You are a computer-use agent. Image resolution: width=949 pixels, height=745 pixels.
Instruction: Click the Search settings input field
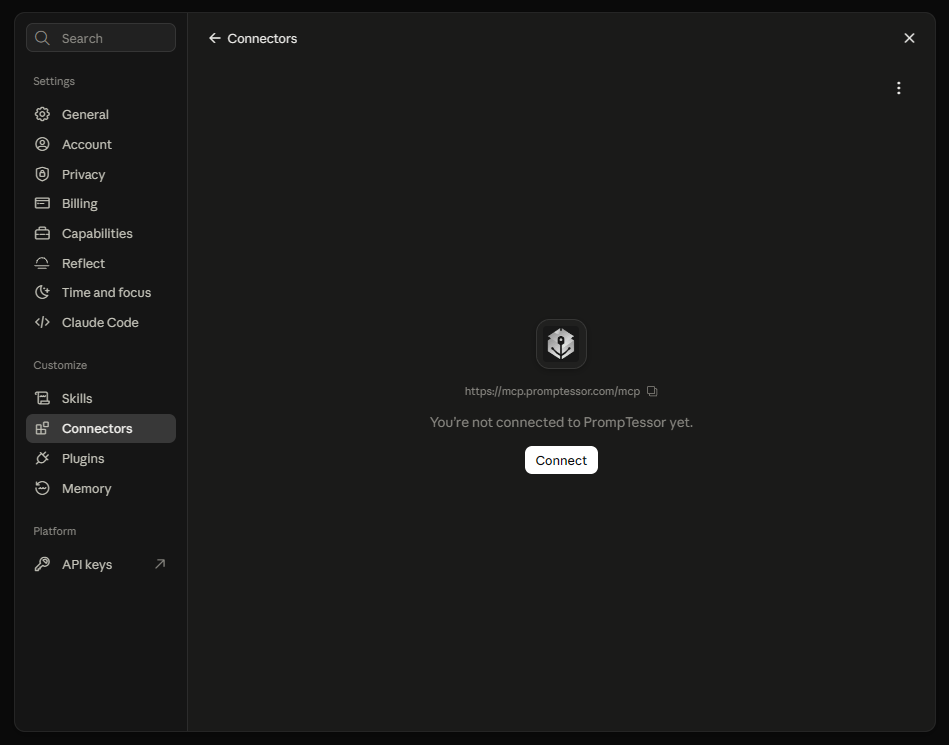pos(101,38)
